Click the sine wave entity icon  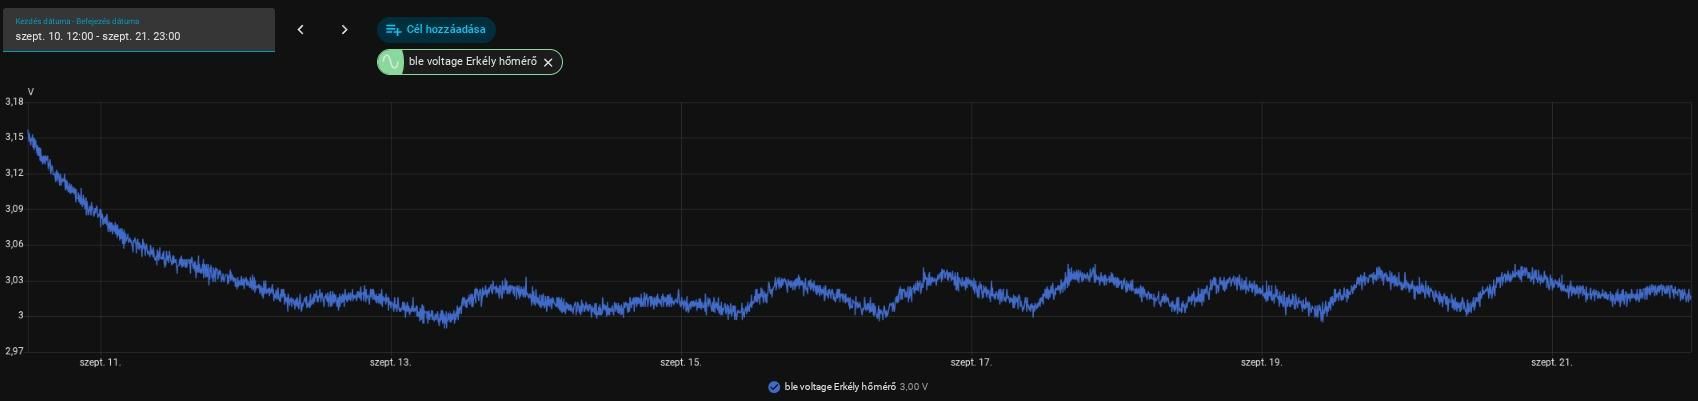(x=390, y=62)
